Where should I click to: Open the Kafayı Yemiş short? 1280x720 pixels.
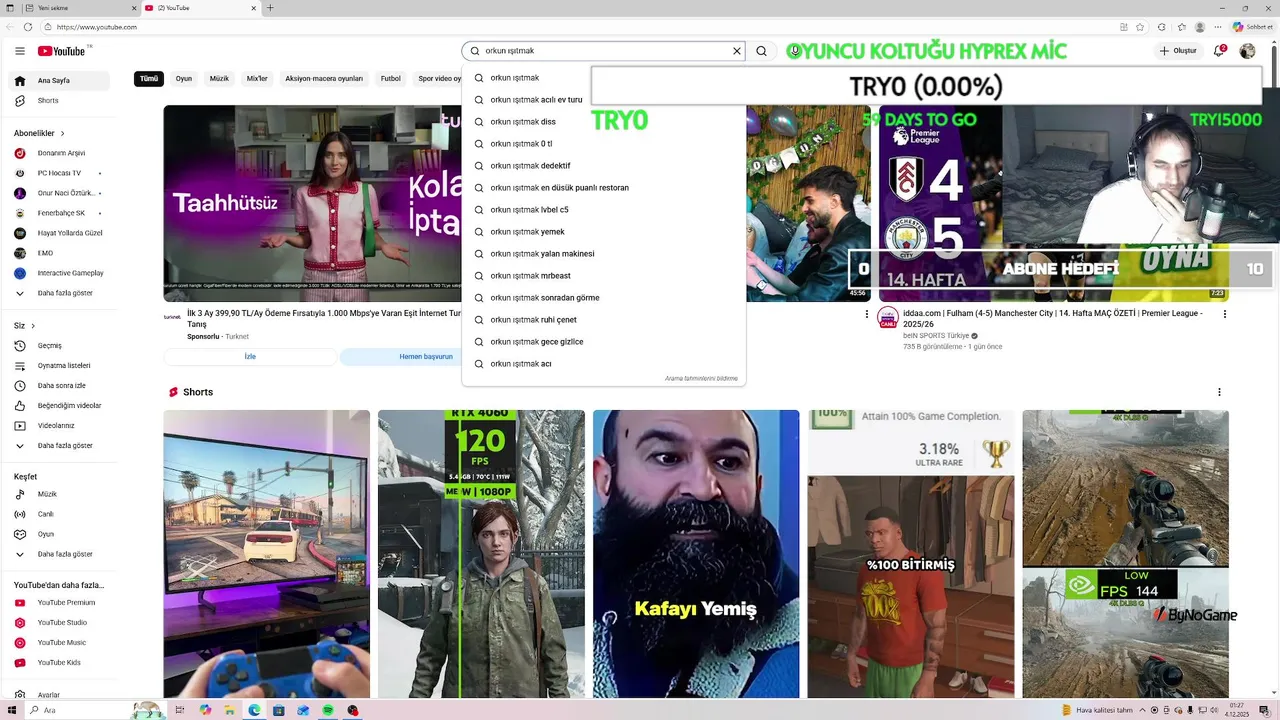tap(696, 554)
